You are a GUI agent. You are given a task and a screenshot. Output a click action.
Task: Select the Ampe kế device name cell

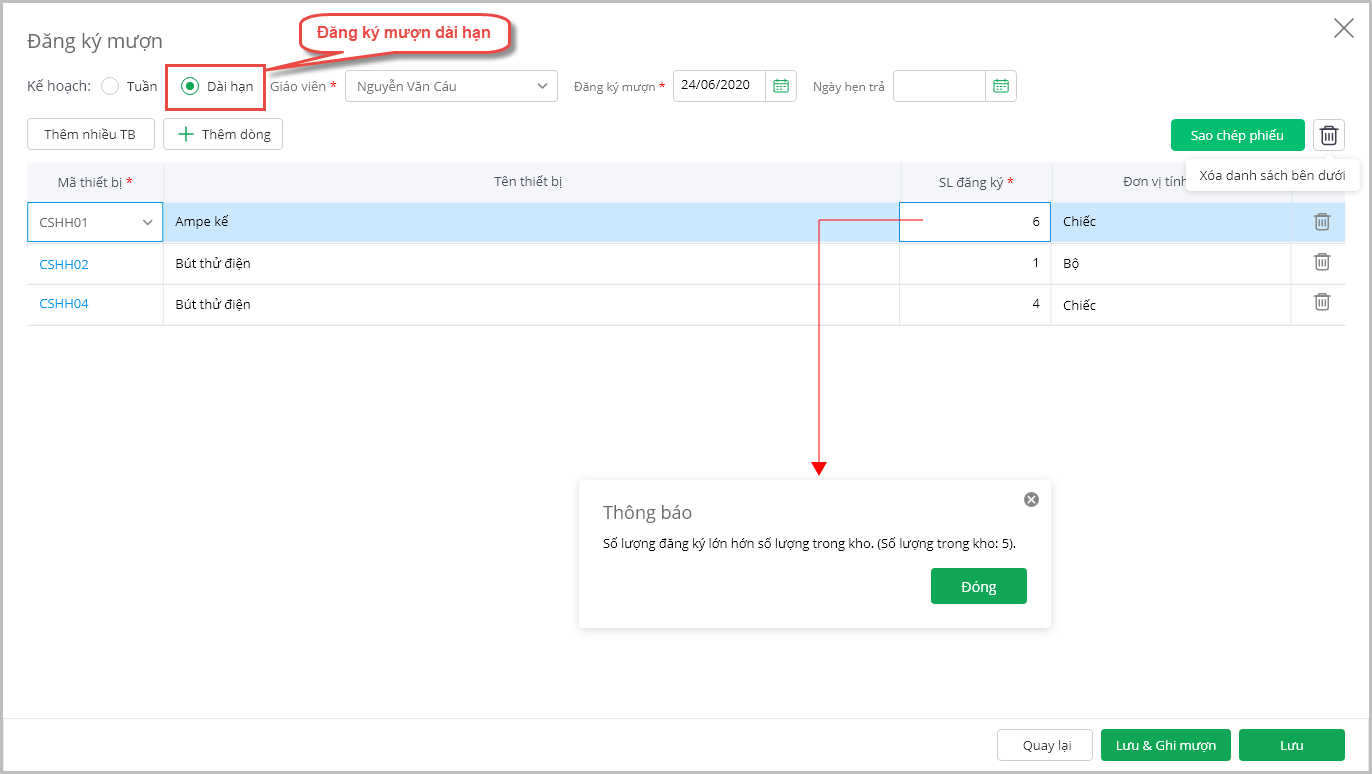coord(531,222)
